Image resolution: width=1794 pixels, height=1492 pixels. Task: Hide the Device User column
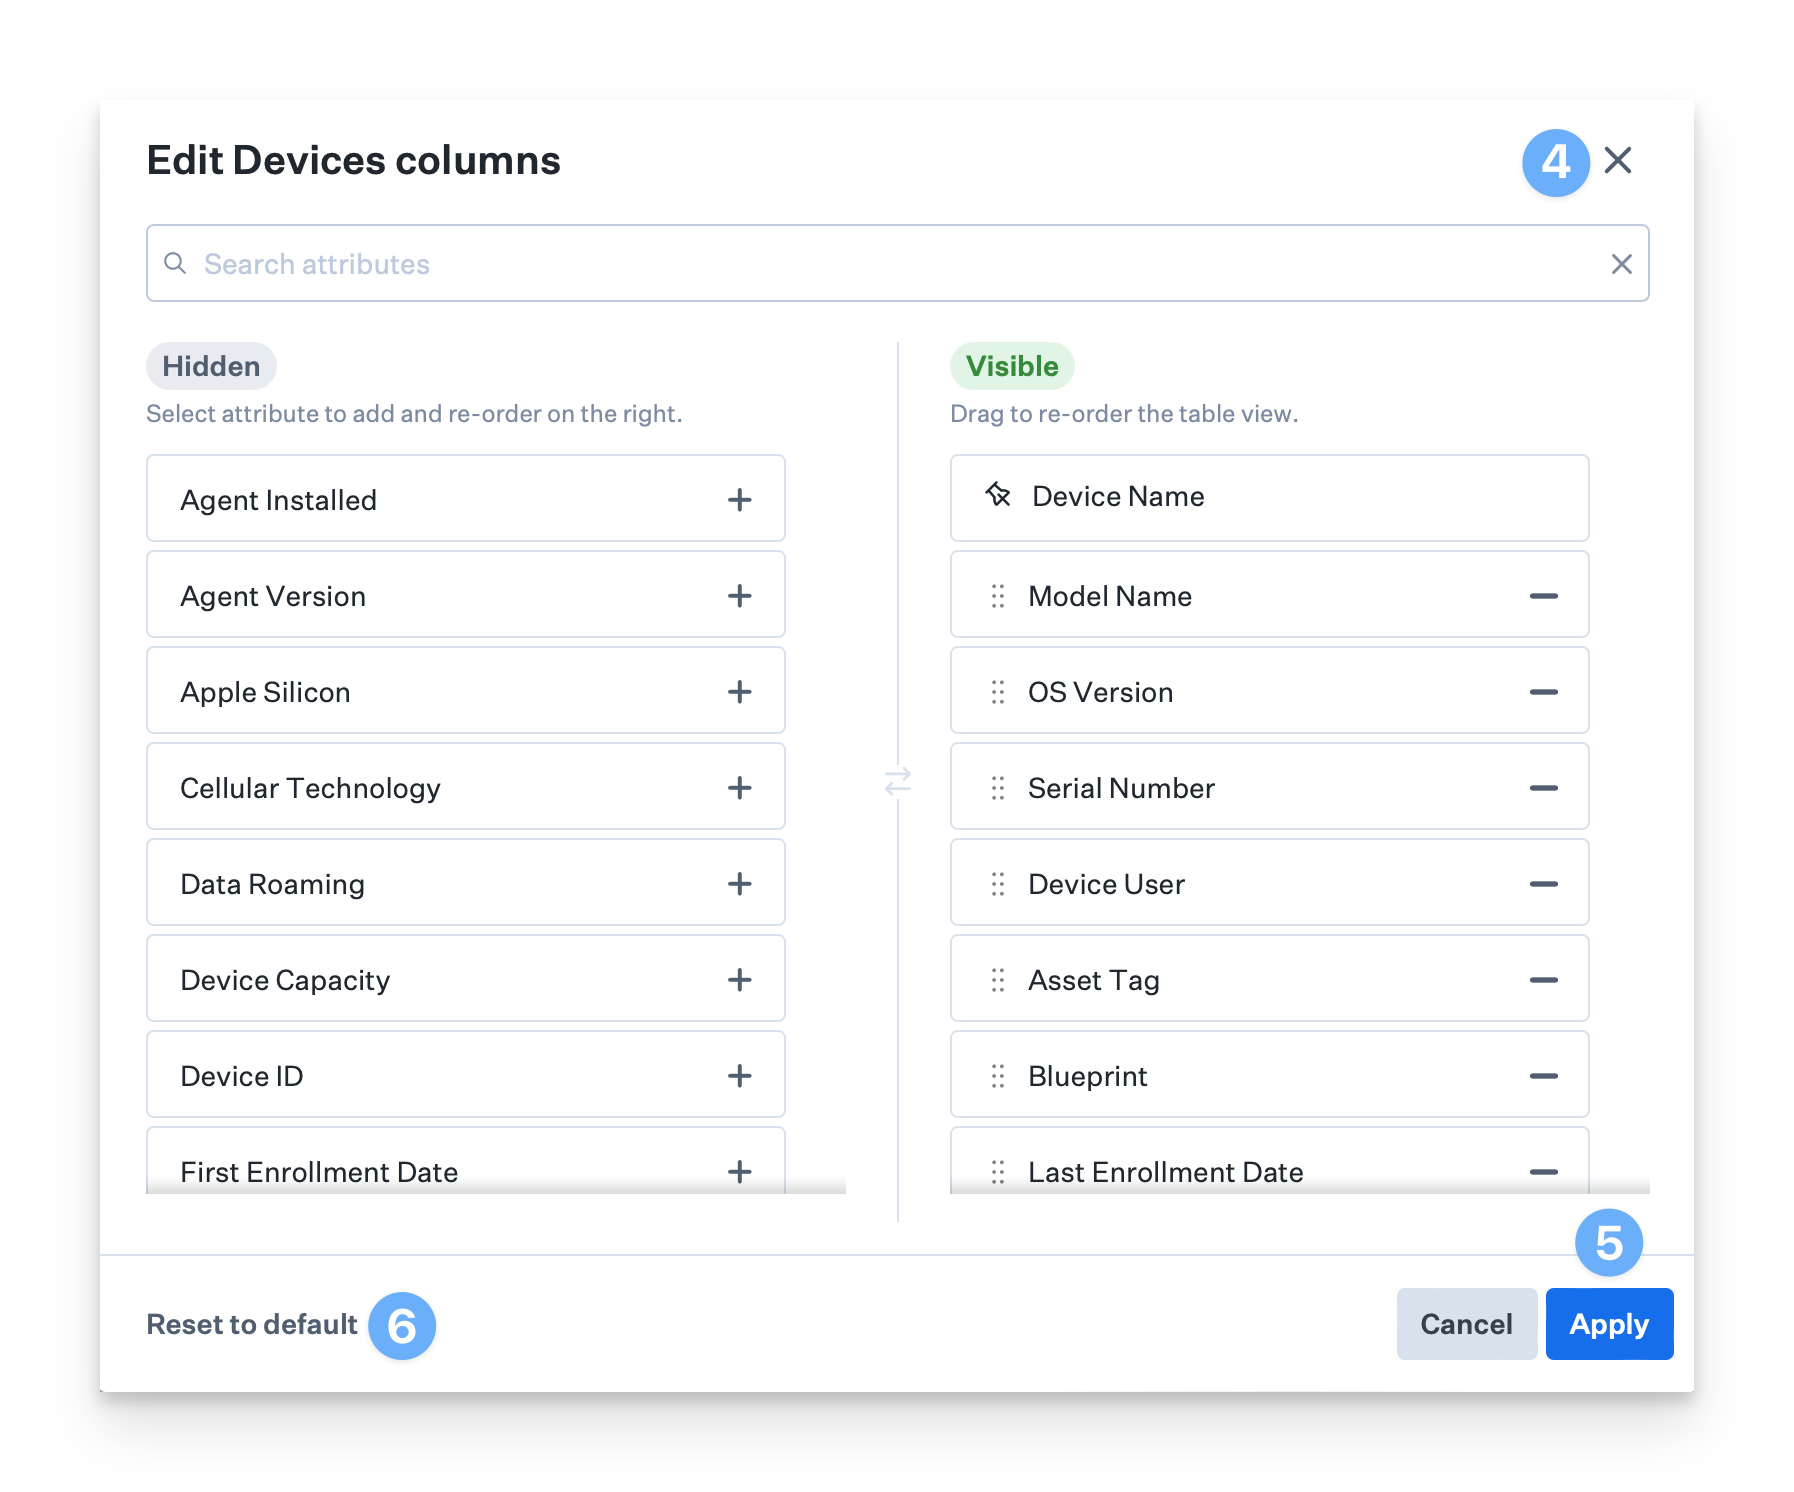click(x=1543, y=884)
